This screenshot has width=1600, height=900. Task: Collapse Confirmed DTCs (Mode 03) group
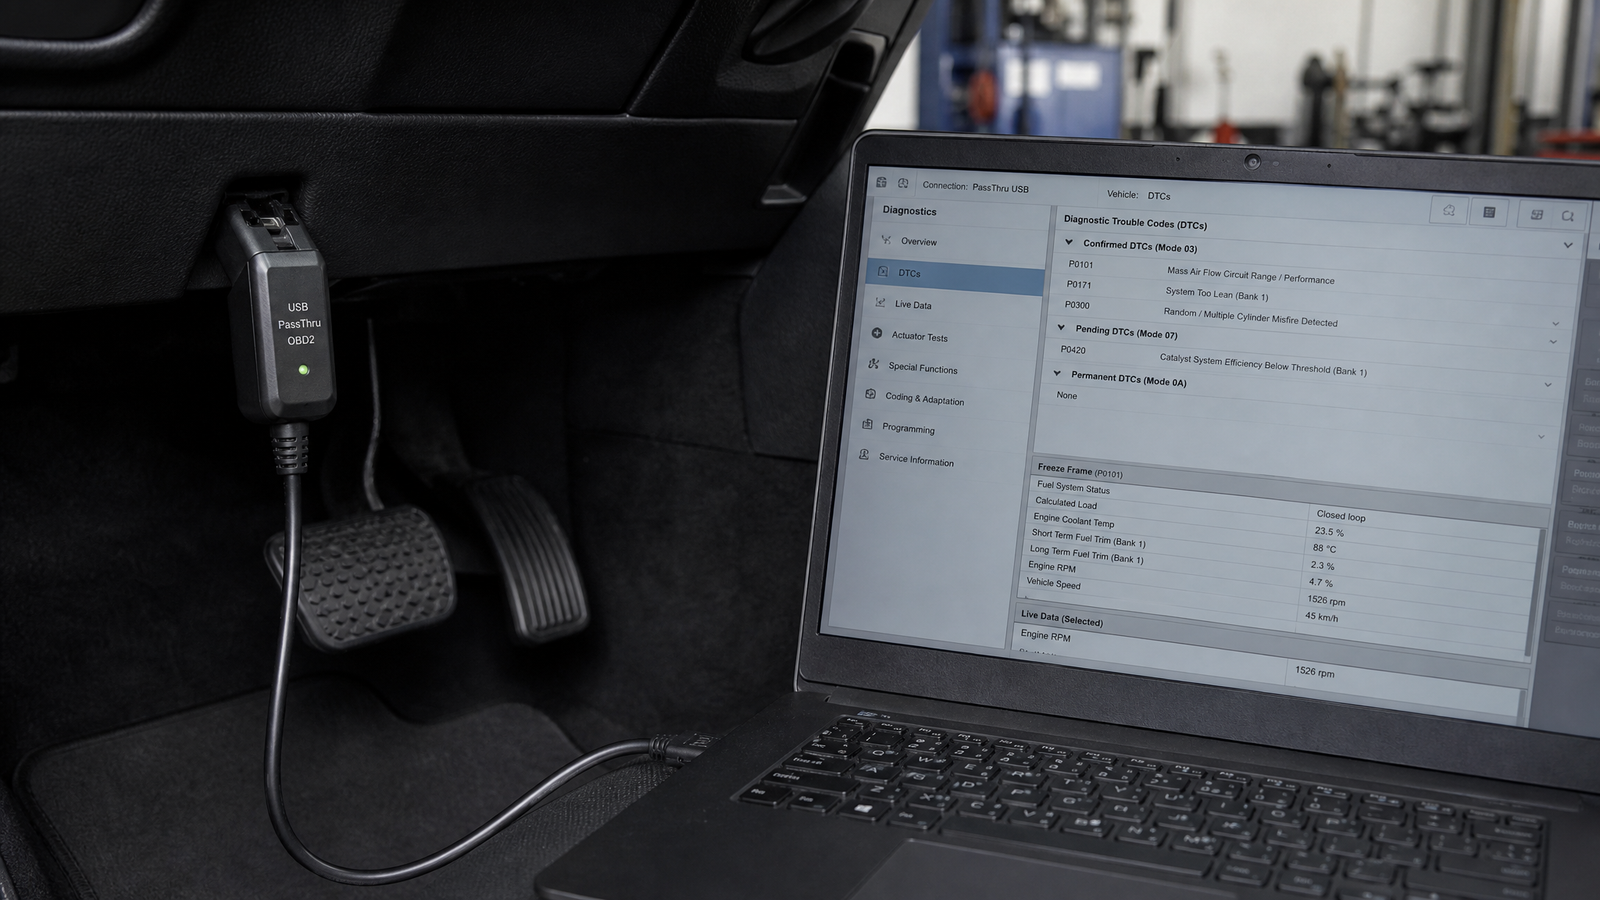(1069, 242)
